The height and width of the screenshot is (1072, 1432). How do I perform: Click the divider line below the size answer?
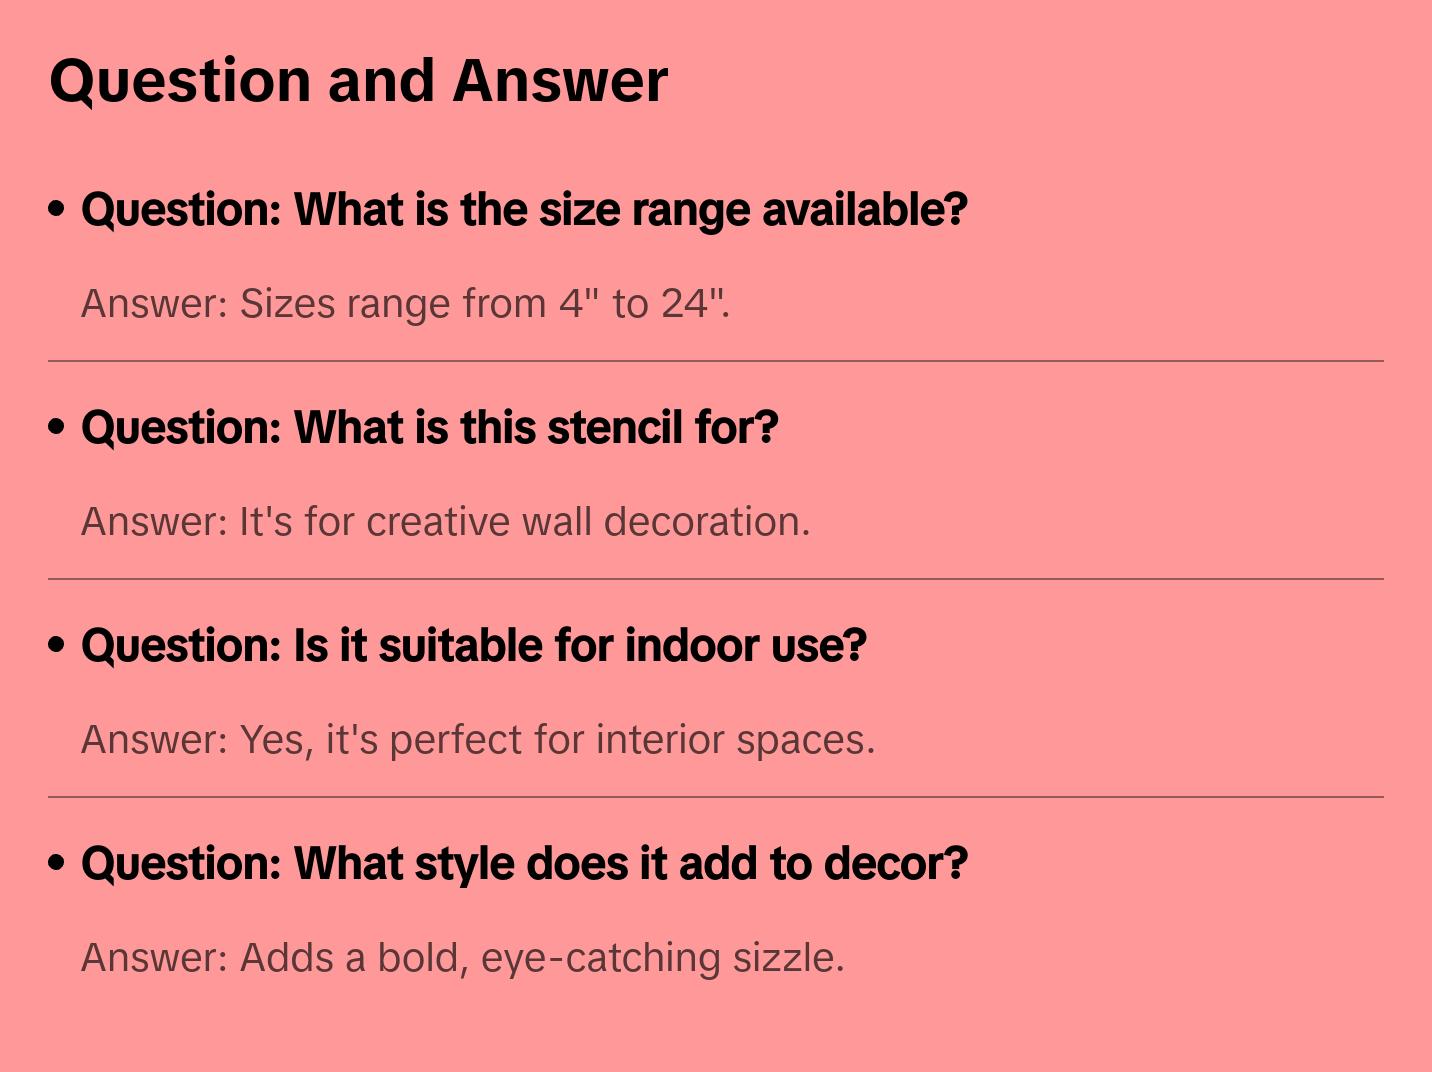pos(716,361)
